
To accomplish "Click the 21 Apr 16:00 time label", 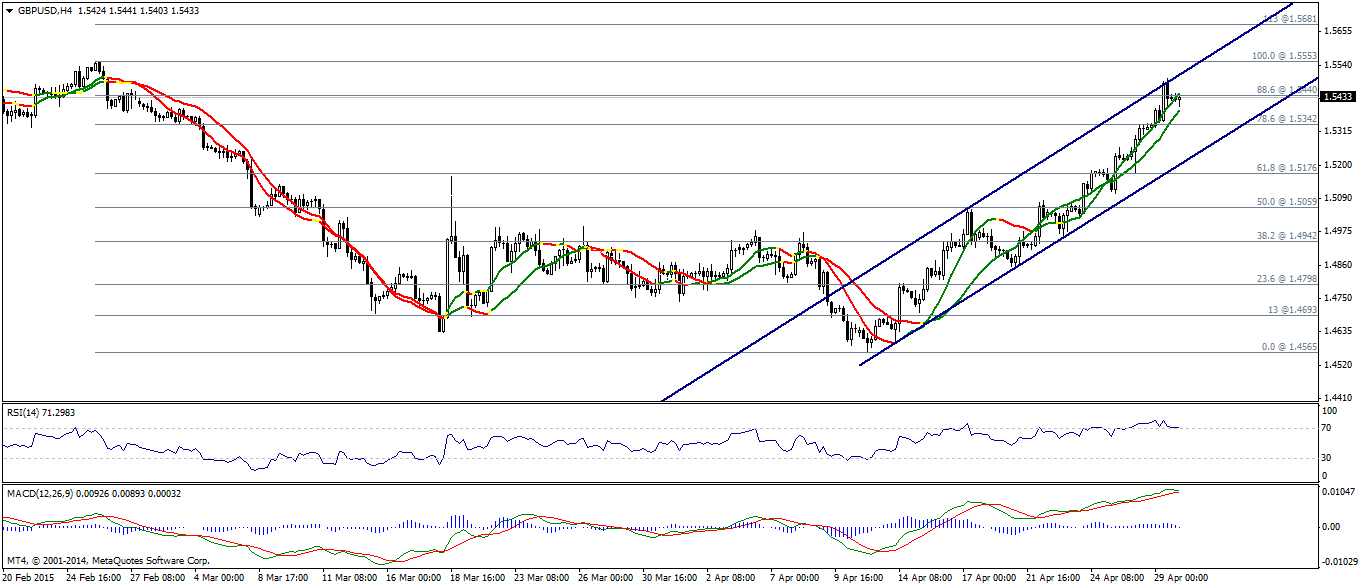I will (1054, 577).
